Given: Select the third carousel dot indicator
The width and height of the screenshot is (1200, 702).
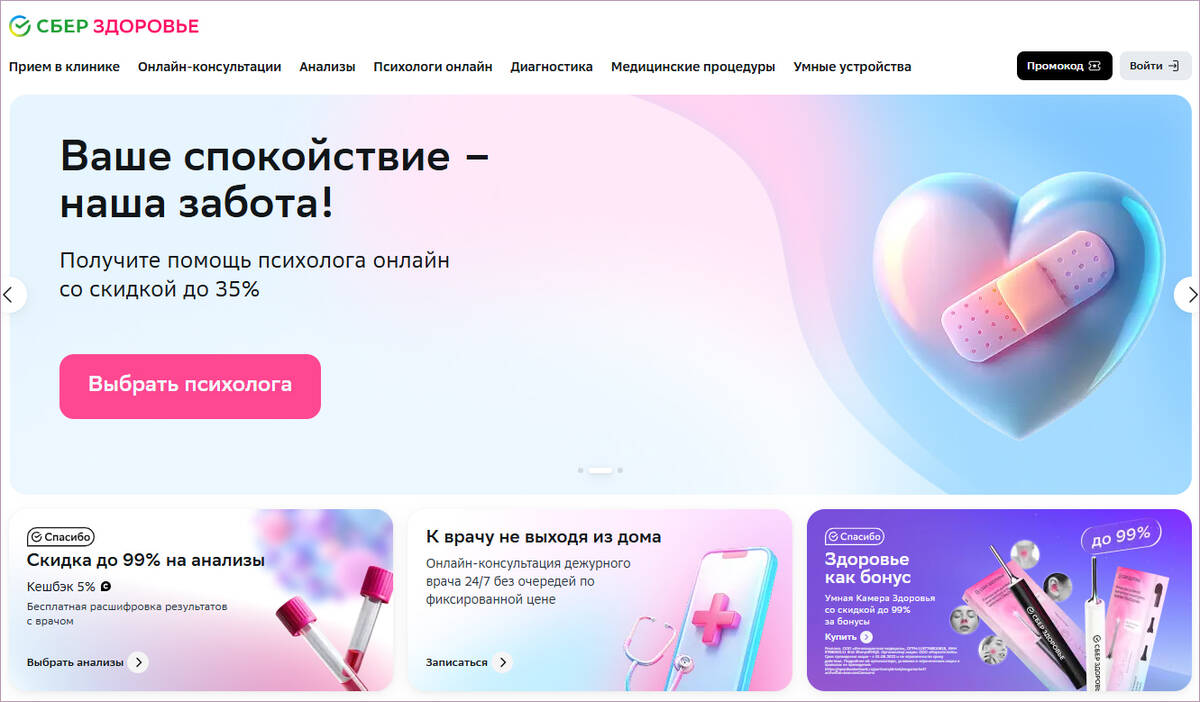Looking at the screenshot, I should [x=620, y=469].
